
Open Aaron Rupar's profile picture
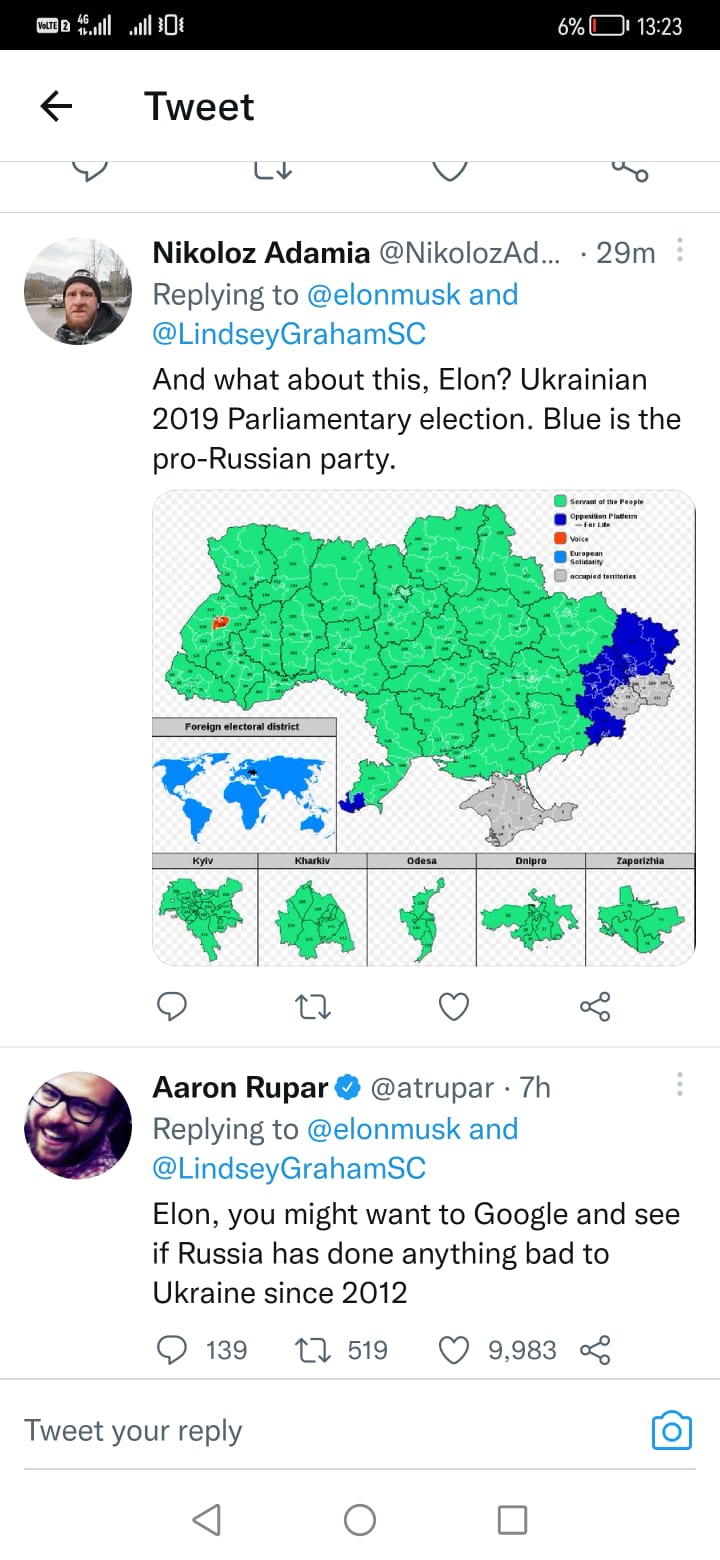78,1125
